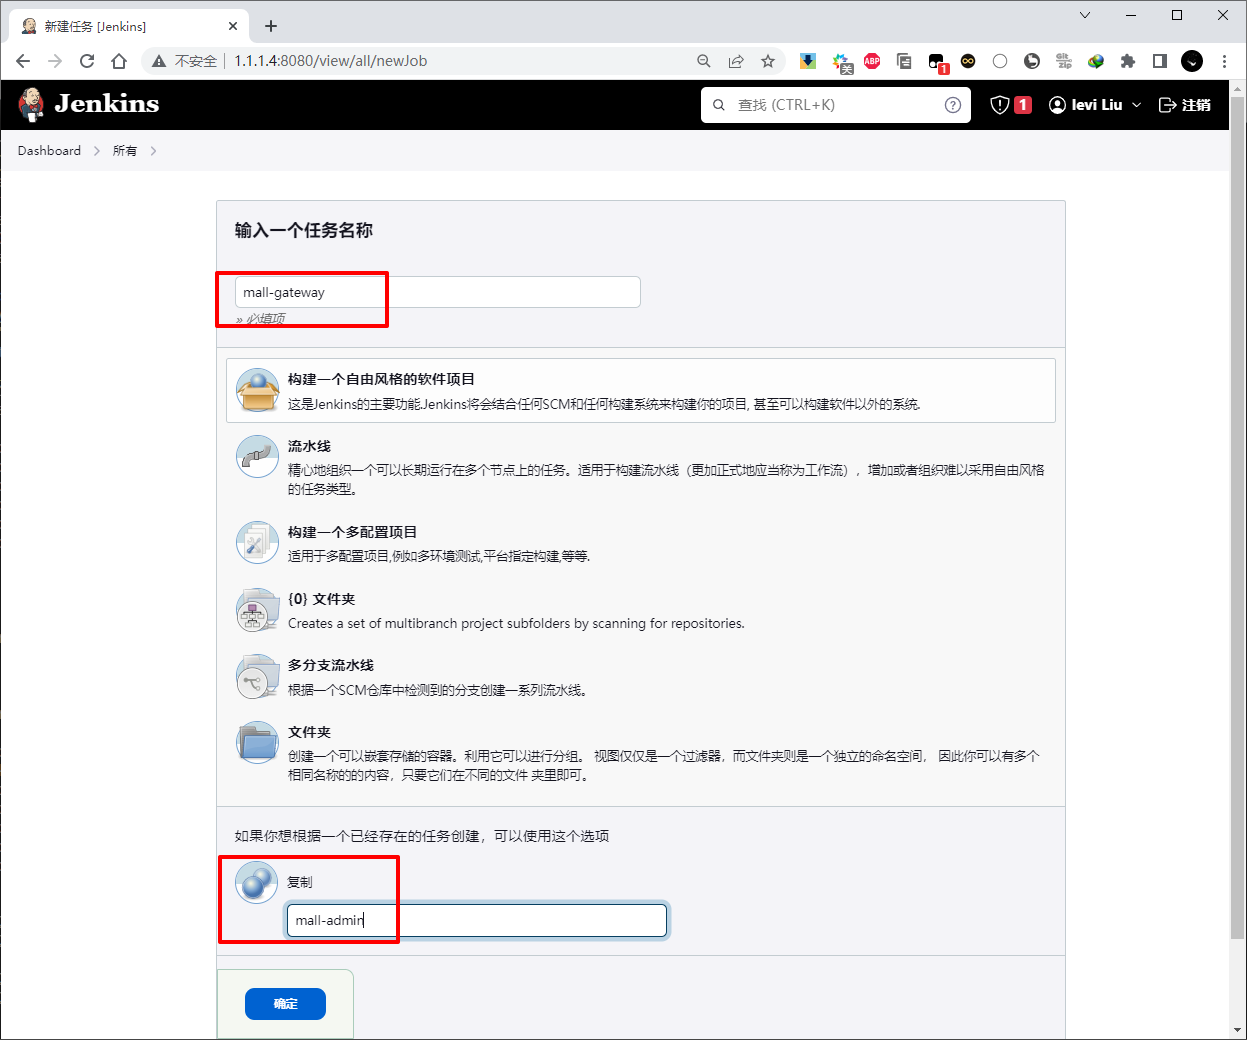Select the folder (文件夹) item icon
Screen dimensions: 1247x1040
[257, 743]
